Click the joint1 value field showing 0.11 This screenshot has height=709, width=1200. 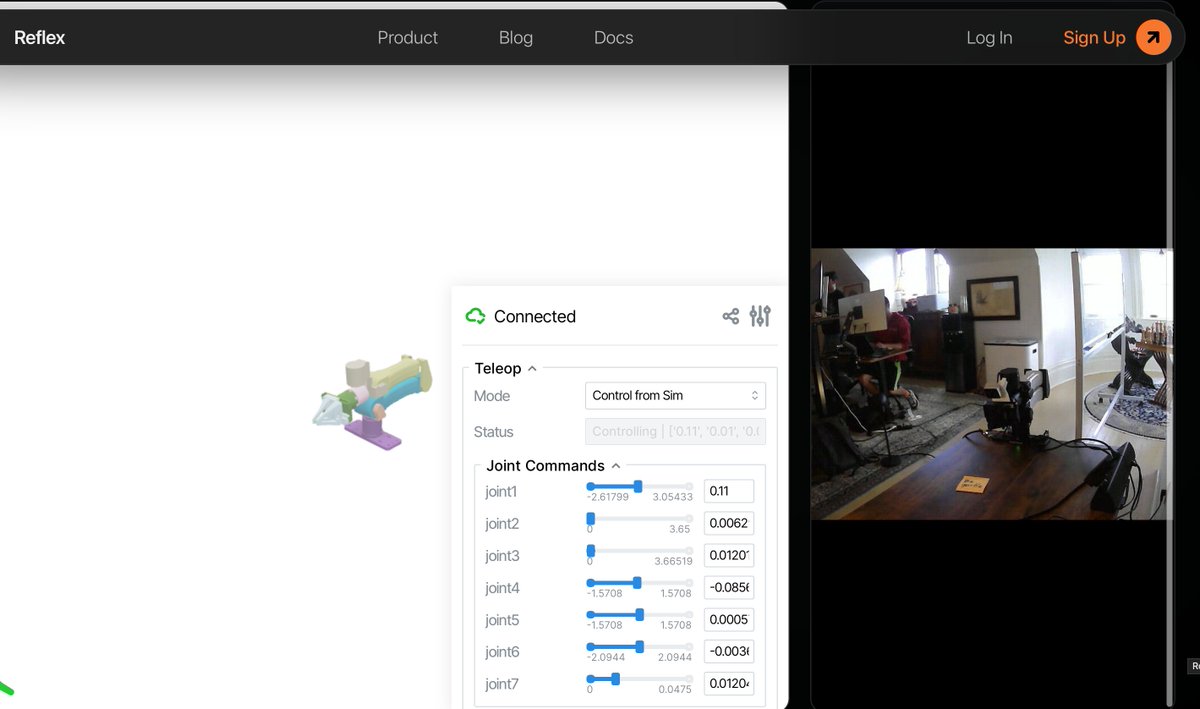[x=729, y=491]
